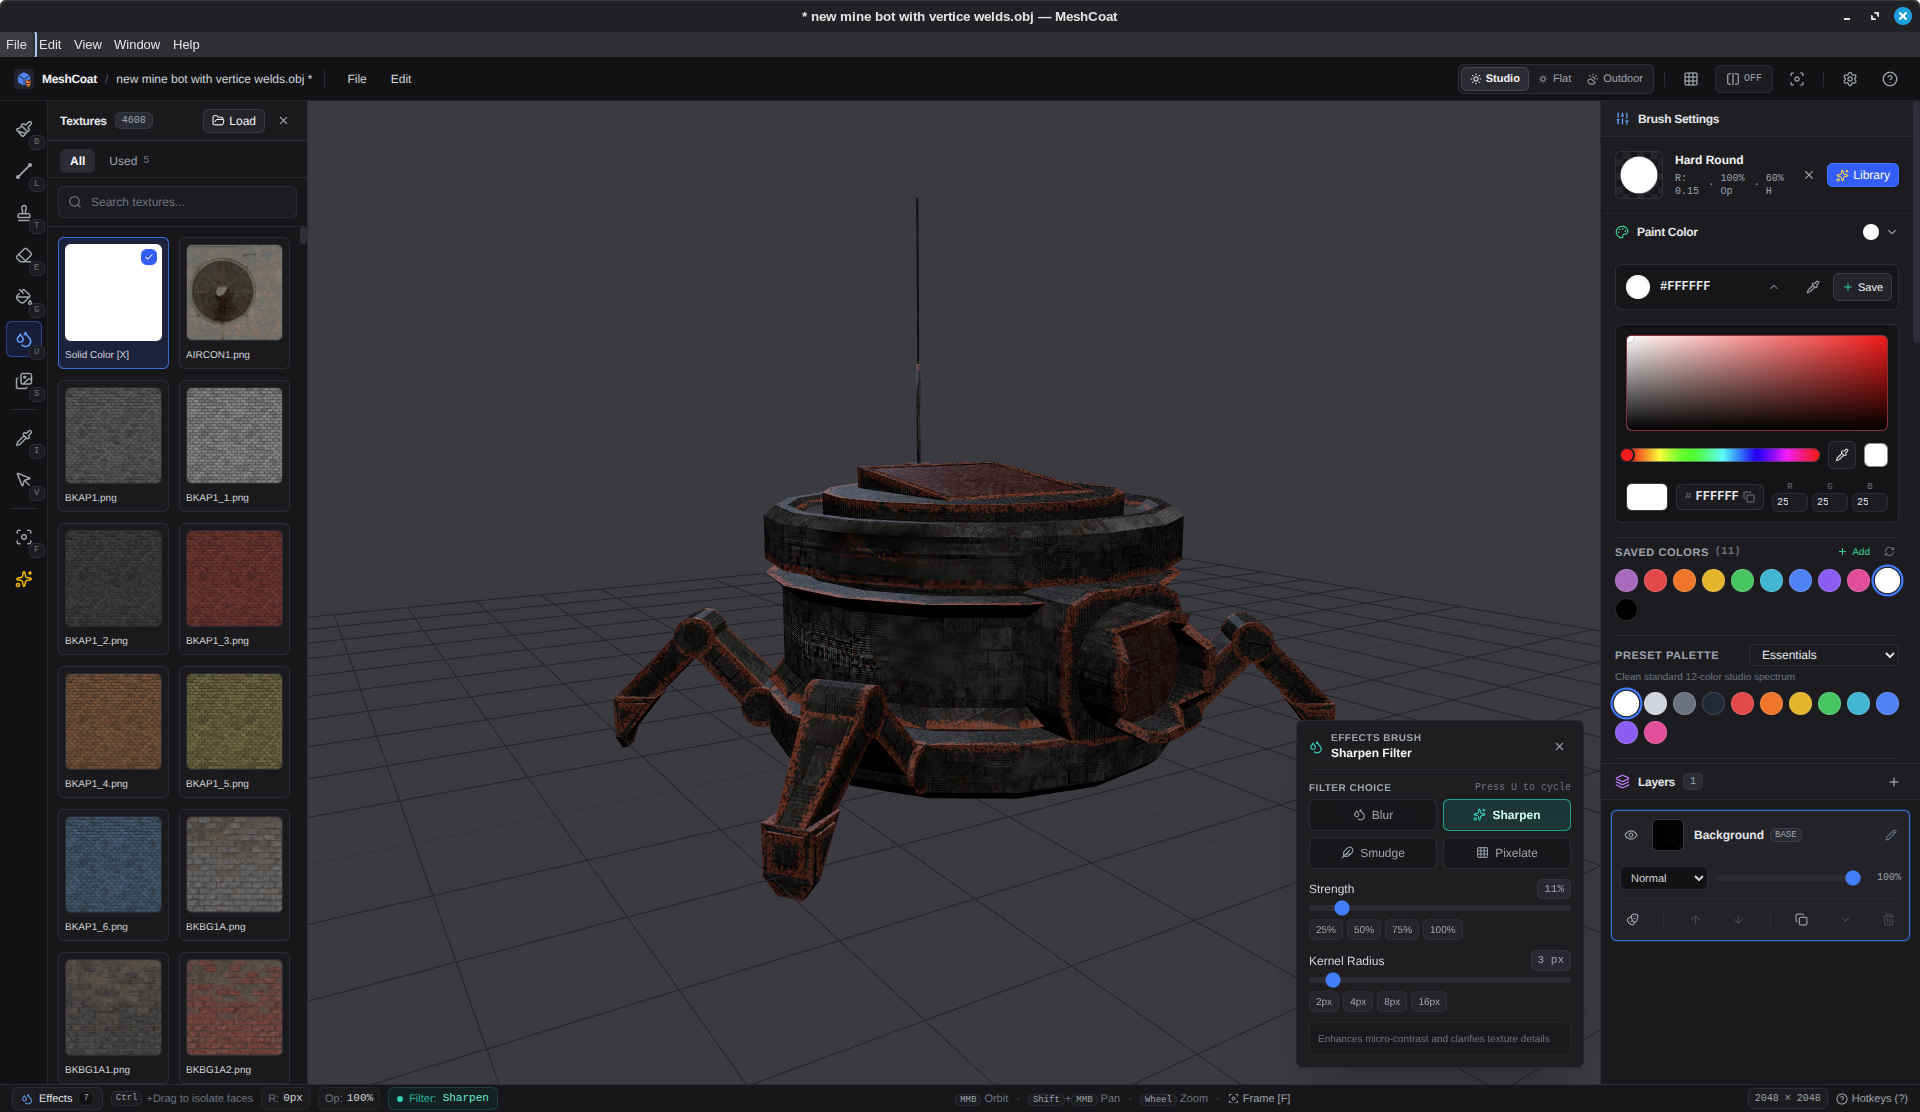1920x1112 pixels.
Task: Click the Load textures button
Action: [234, 121]
